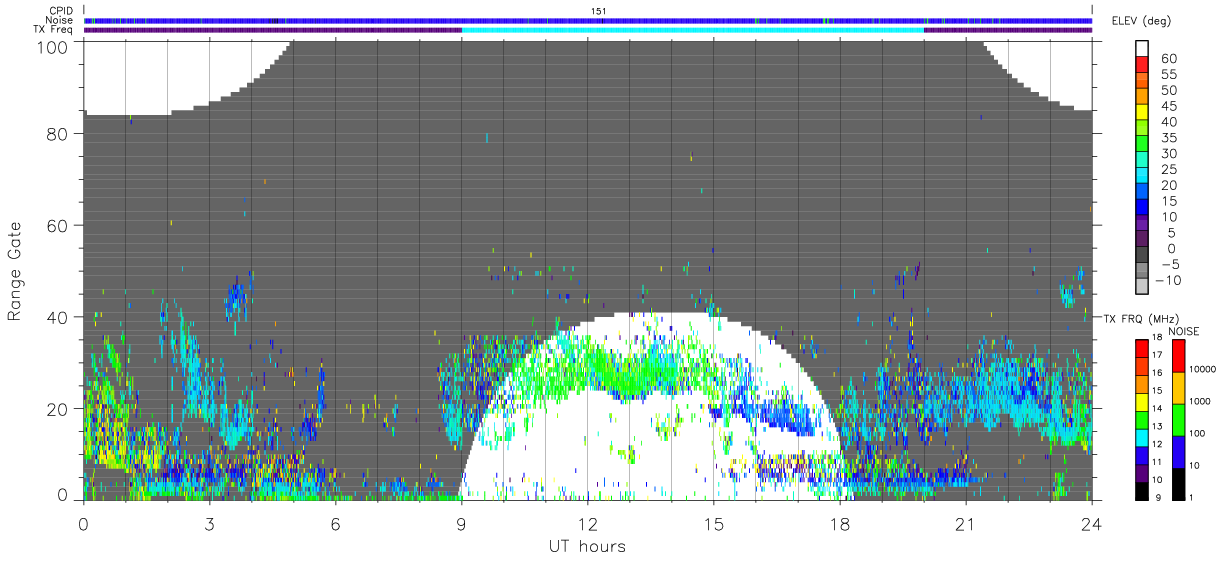Click the '100' label on the NOISE scale

1198,433
